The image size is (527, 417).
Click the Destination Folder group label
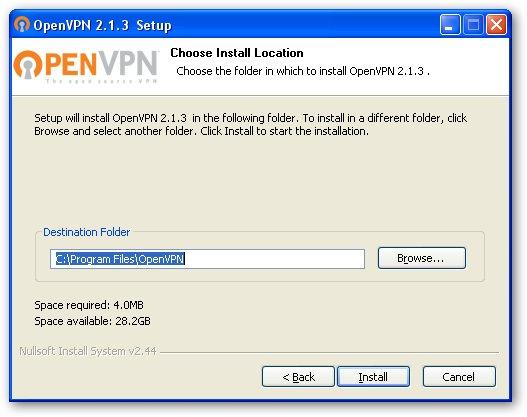tap(86, 232)
